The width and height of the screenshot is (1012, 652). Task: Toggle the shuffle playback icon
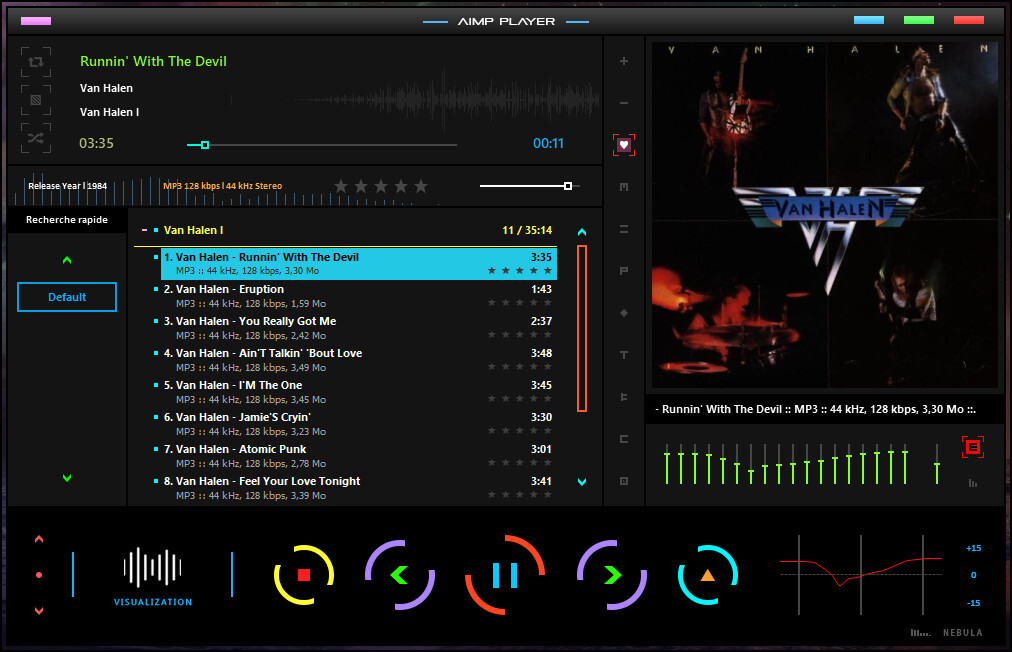pyautogui.click(x=36, y=138)
